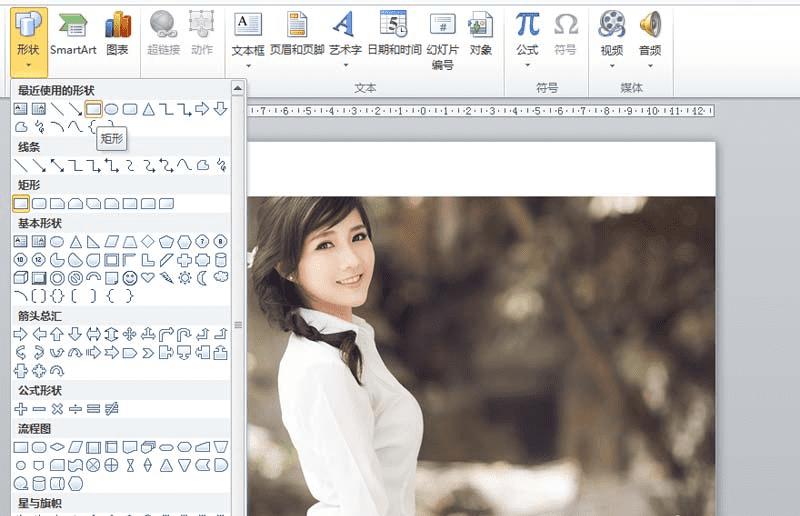Click the 箭头总汇 section heading

coord(40,316)
